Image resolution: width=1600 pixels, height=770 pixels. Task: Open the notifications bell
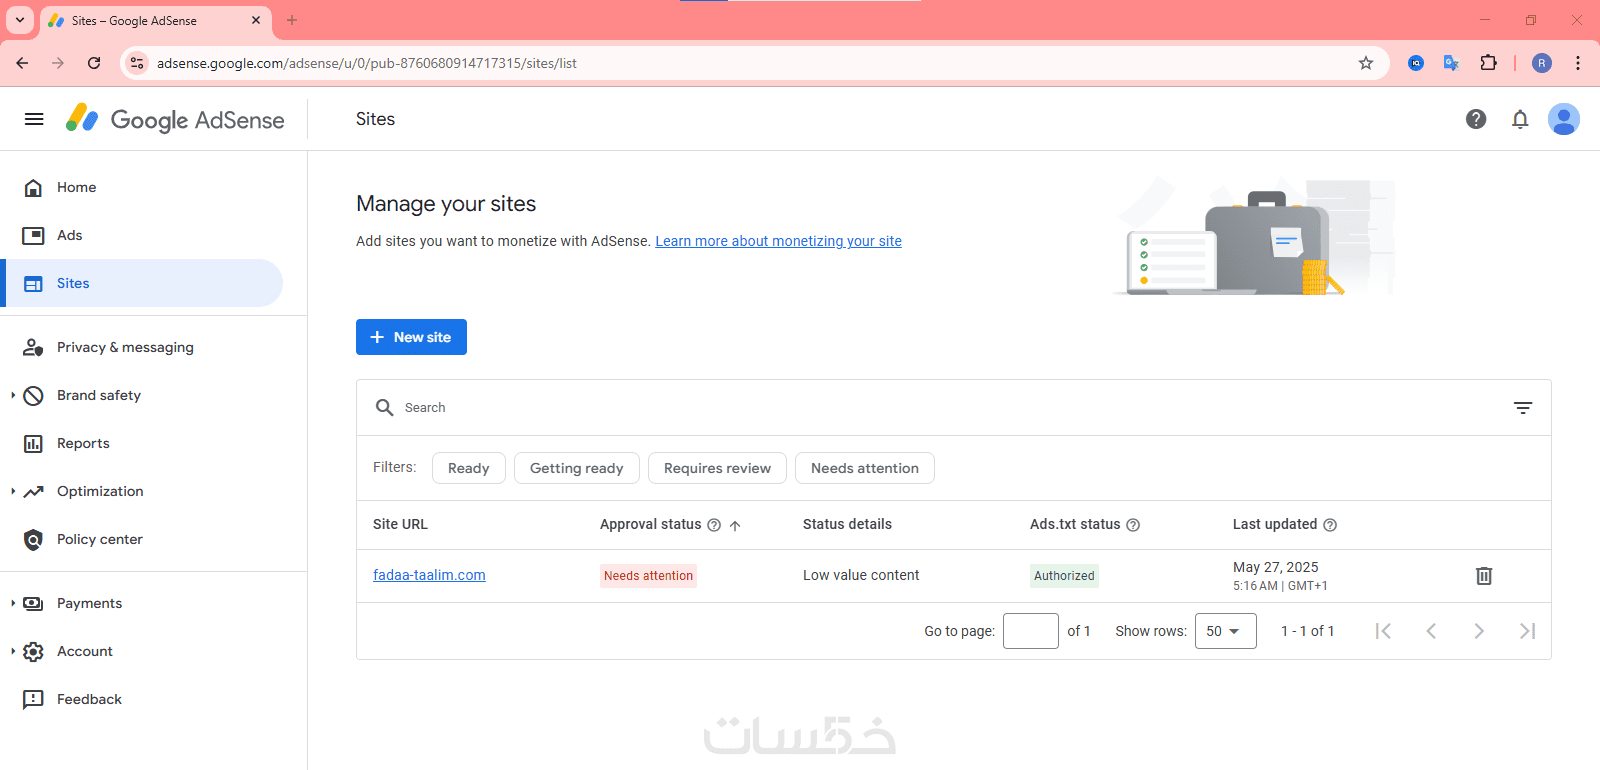click(x=1520, y=119)
